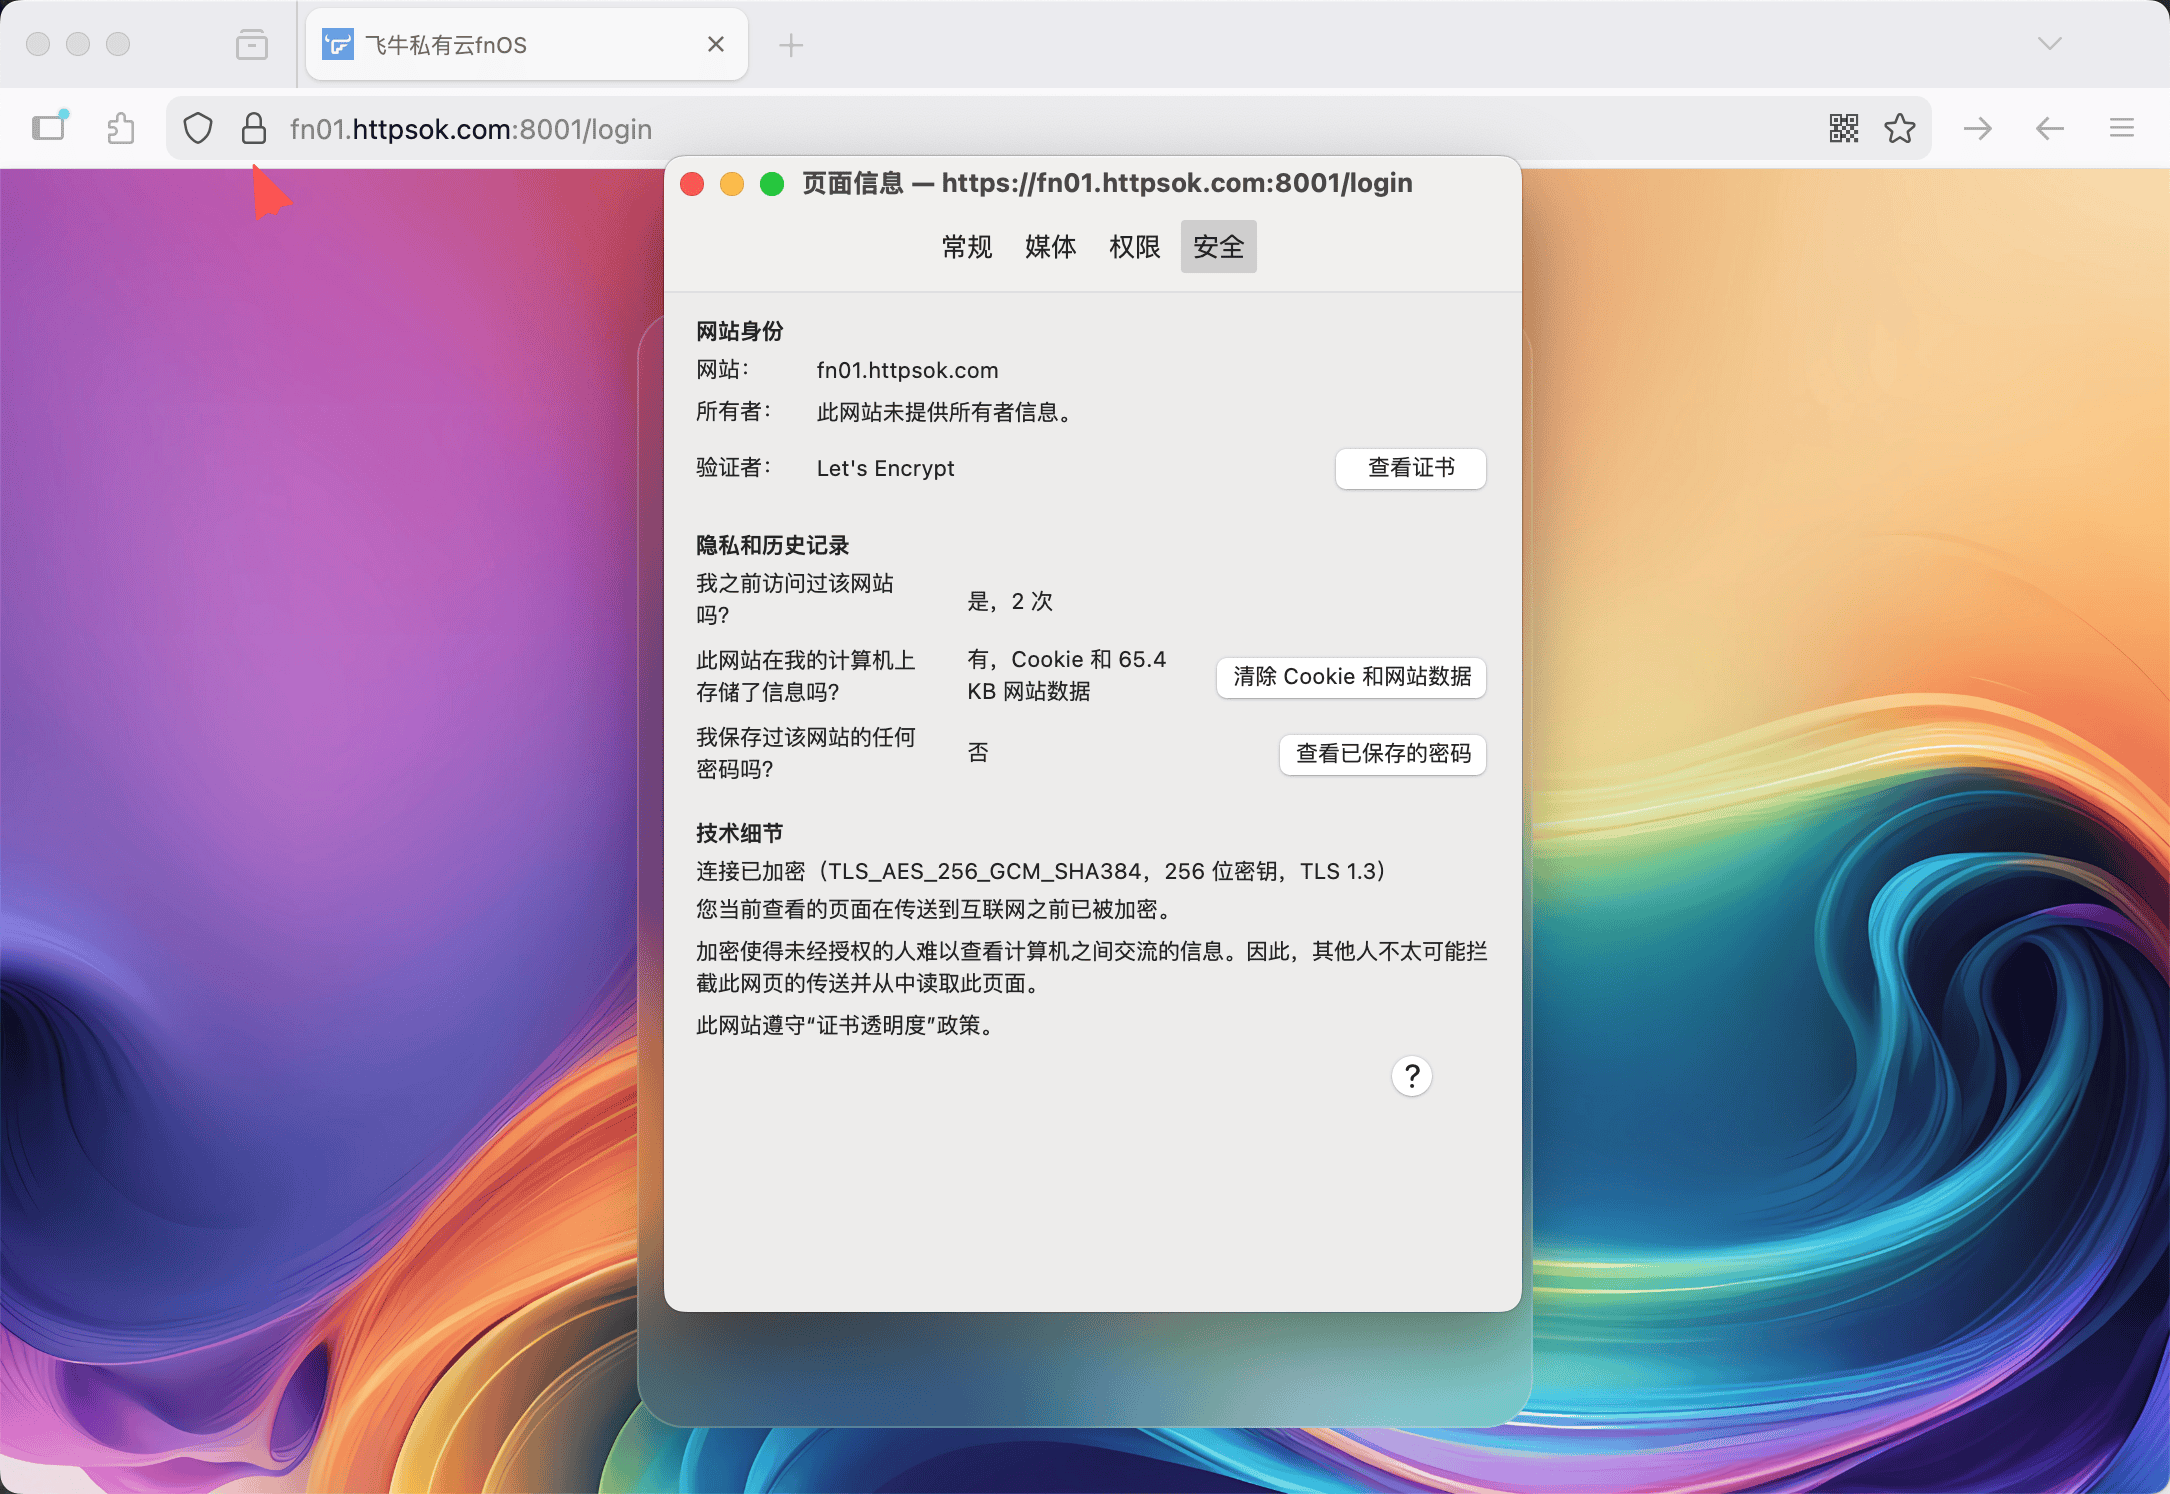Click the padlock site security icon
This screenshot has width=2170, height=1494.
[x=254, y=129]
